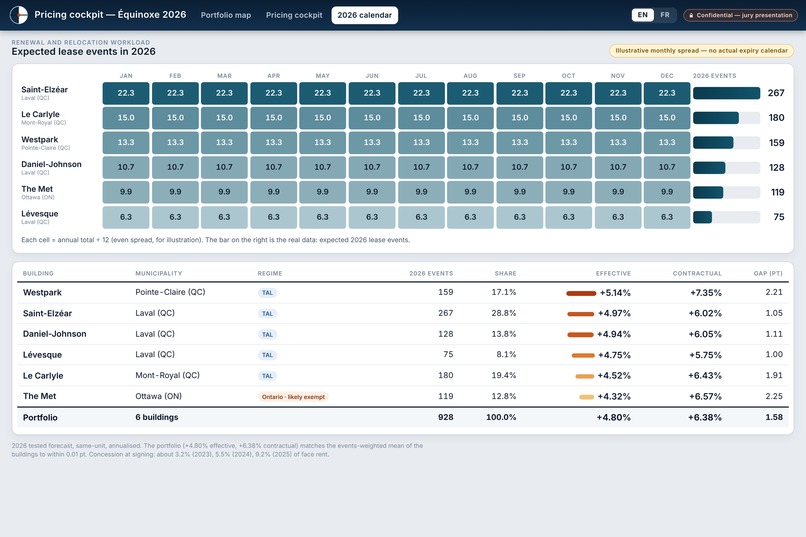Click the CONTRACTUAL column header
The image size is (806, 537).
(x=697, y=273)
